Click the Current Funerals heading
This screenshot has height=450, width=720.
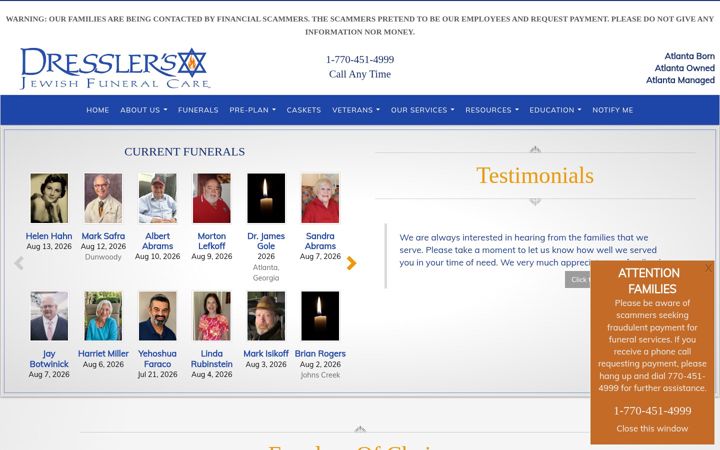click(185, 152)
